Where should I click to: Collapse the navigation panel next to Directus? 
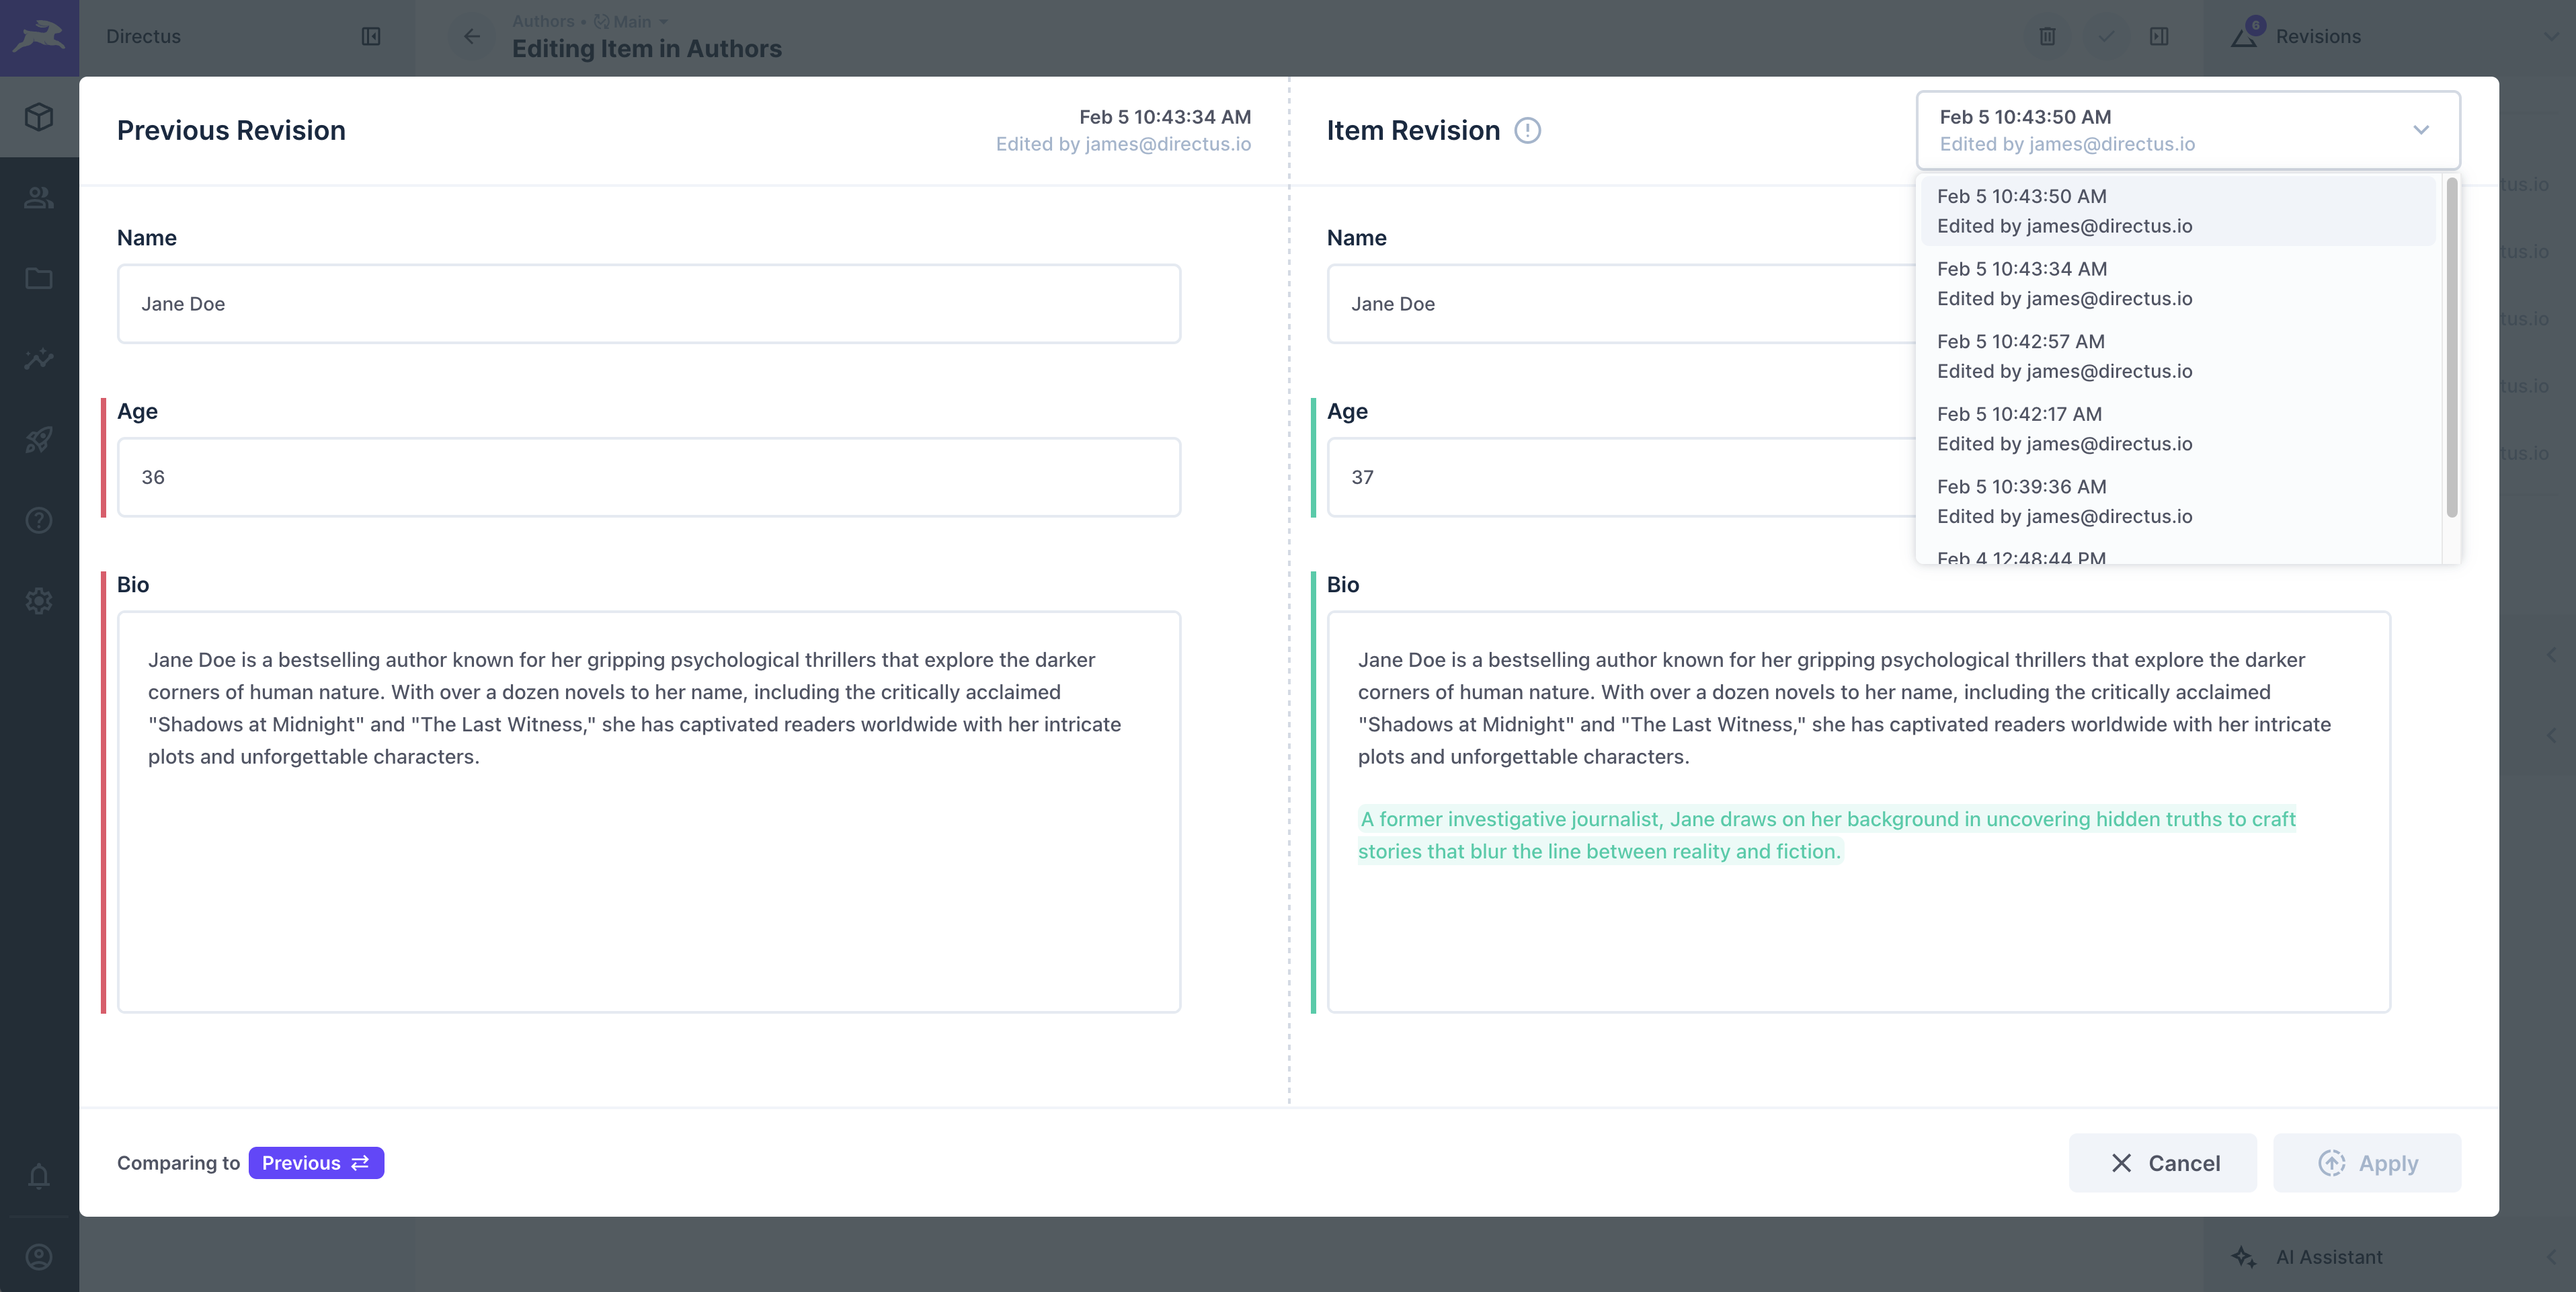371,37
